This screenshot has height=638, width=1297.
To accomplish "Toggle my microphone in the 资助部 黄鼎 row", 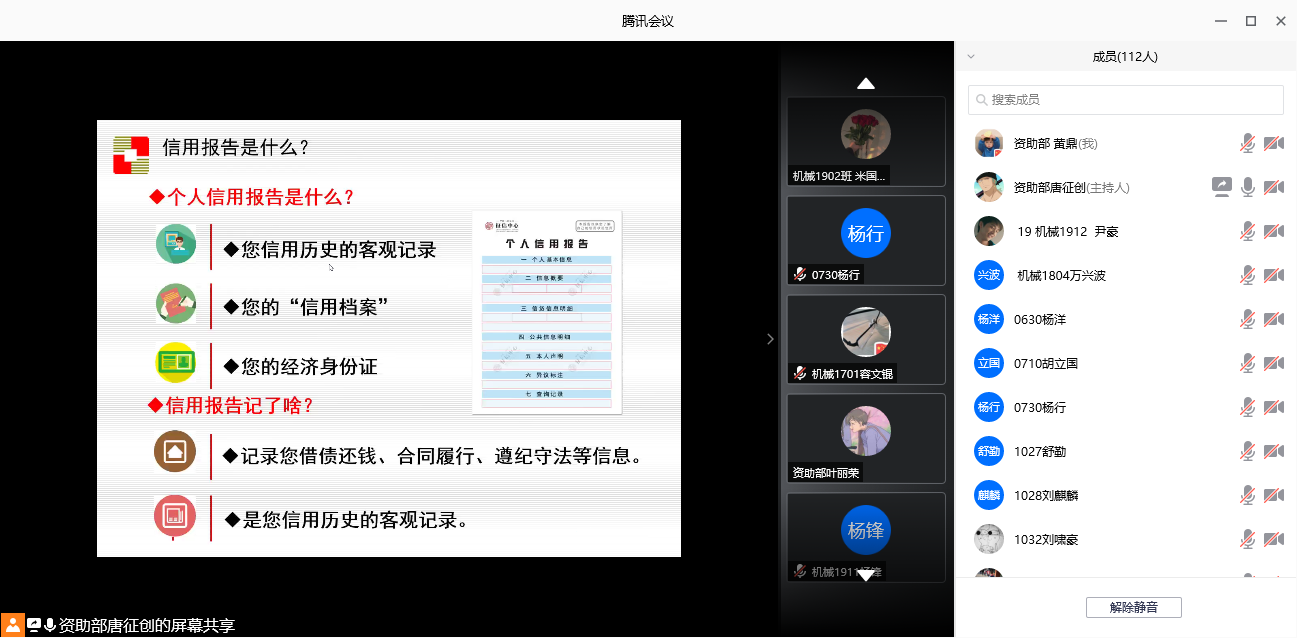I will [1247, 143].
